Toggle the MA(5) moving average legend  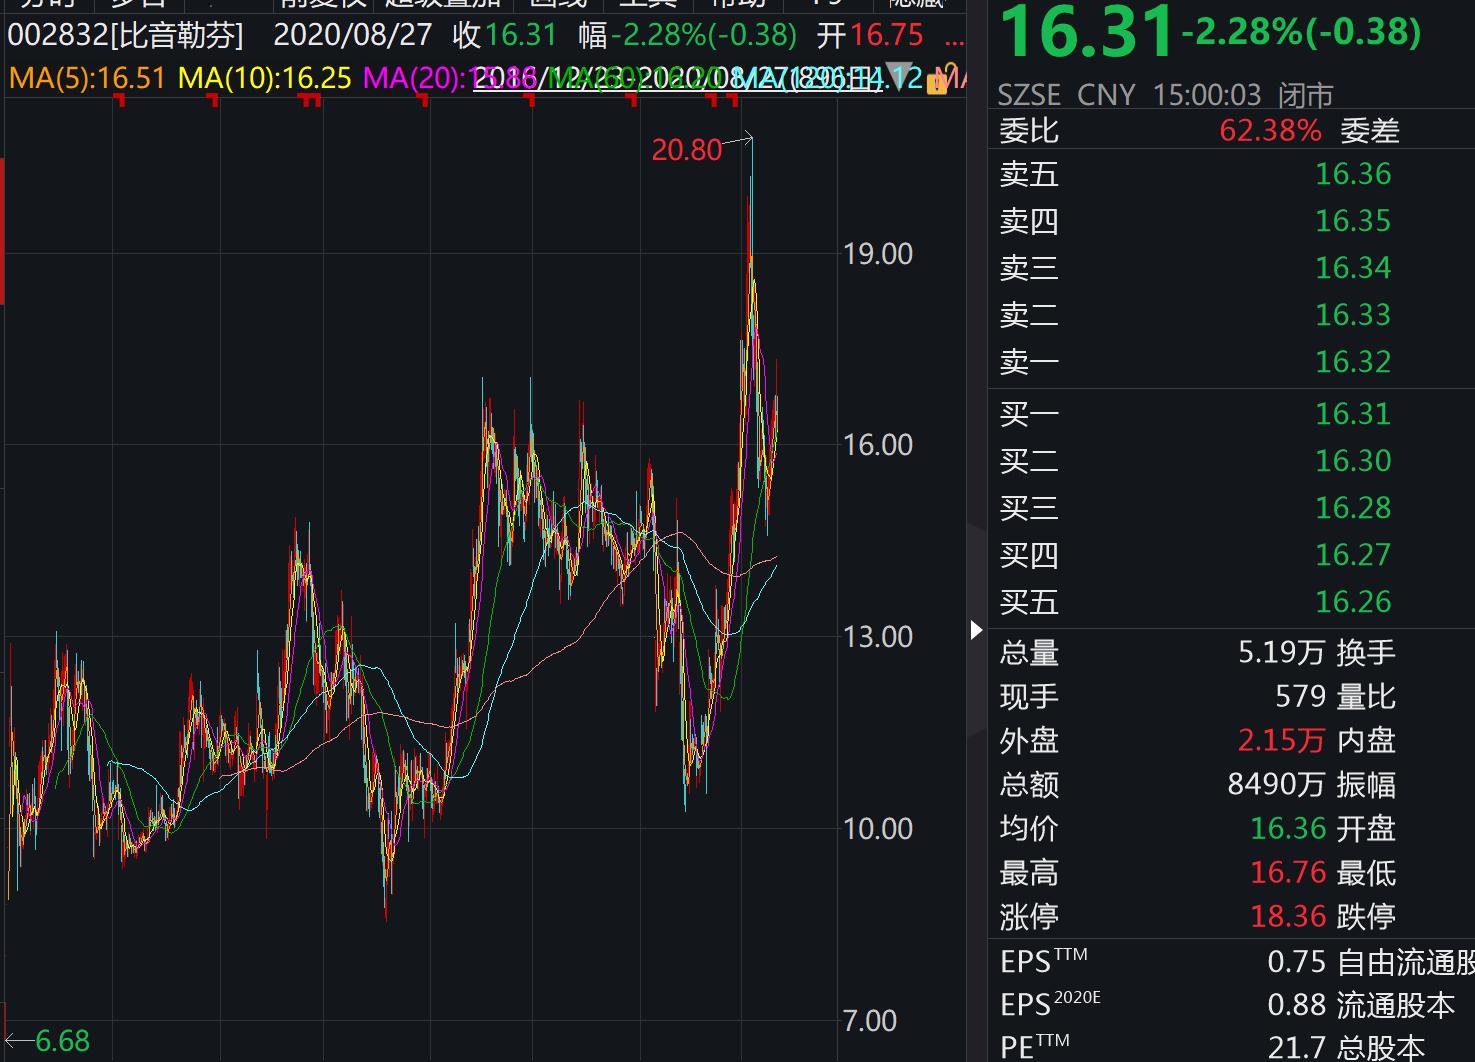coord(85,77)
